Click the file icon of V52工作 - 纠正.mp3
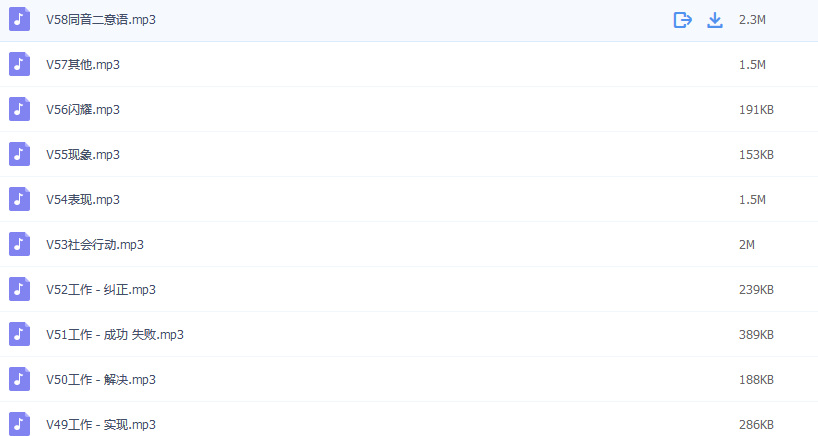Viewport: 818px width, 436px height. [x=20, y=290]
